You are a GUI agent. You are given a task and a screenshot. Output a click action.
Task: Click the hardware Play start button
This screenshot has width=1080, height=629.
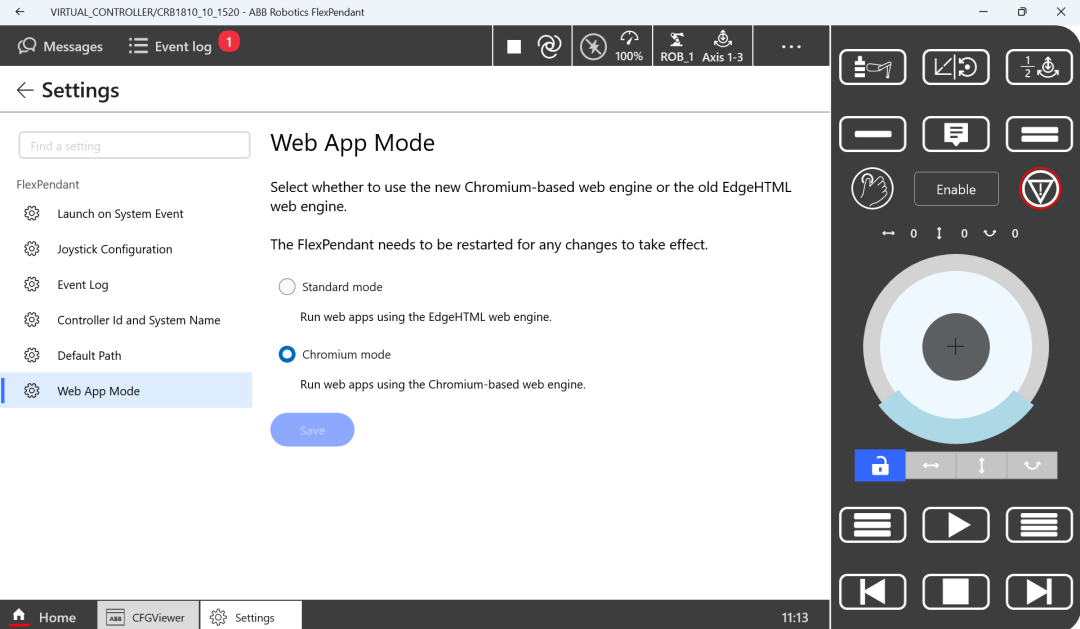(x=955, y=525)
